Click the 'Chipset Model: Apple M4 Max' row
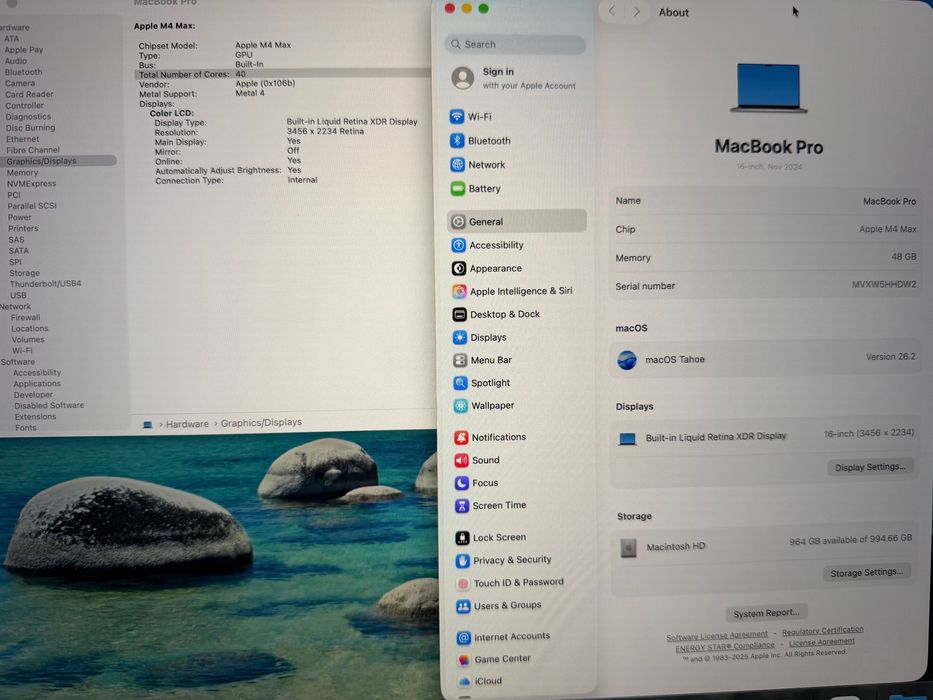Image resolution: width=933 pixels, height=700 pixels. click(x=215, y=45)
